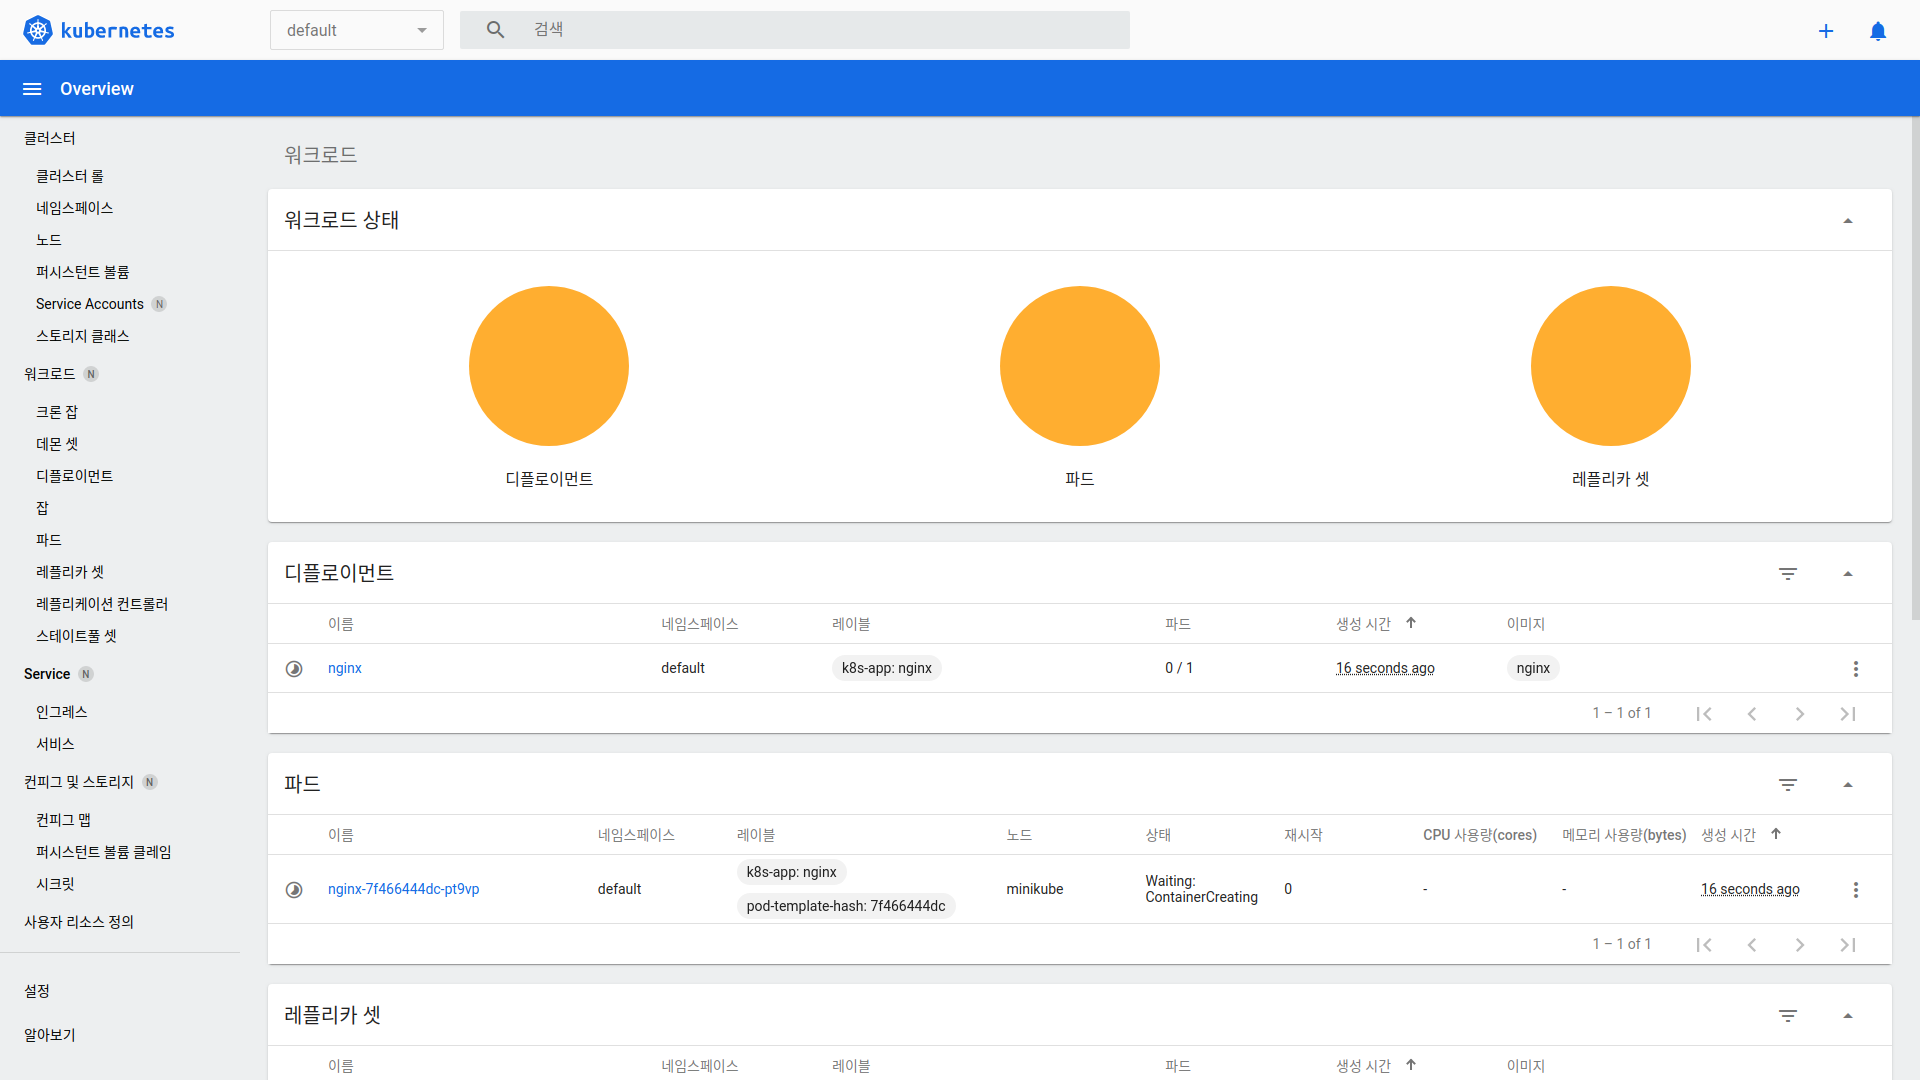Select Service Accounts in the sidebar
The image size is (1920, 1080).
pyautogui.click(x=90, y=304)
